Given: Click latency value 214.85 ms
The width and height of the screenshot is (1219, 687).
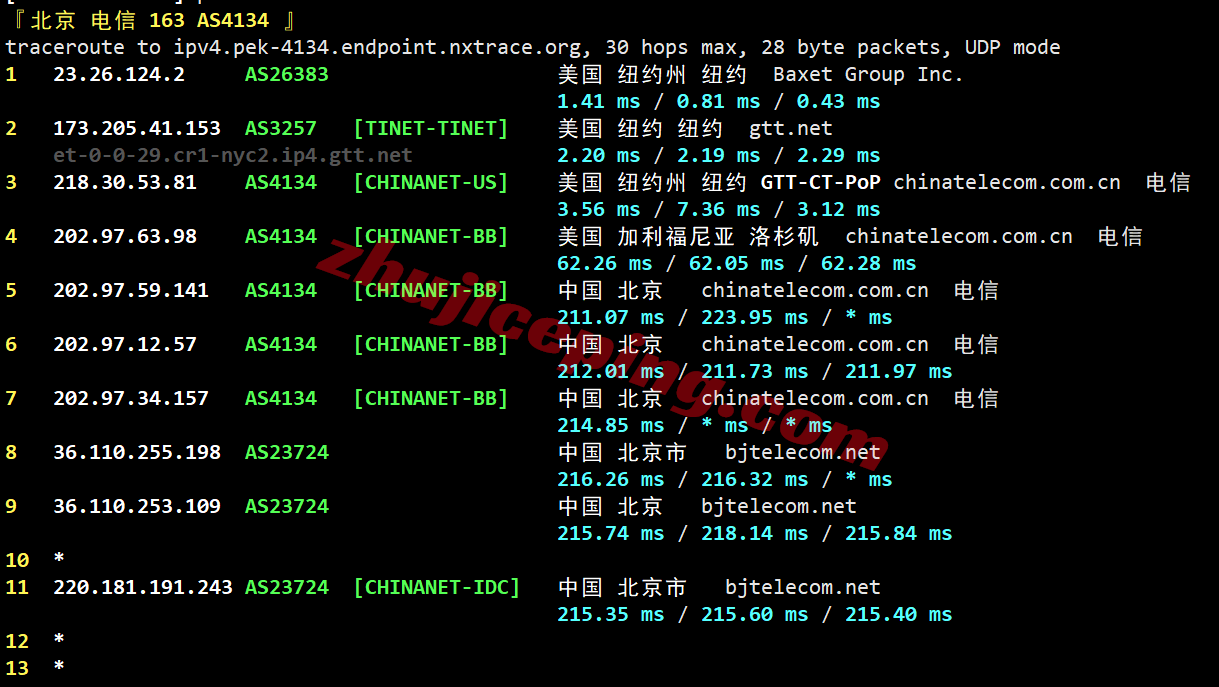Looking at the screenshot, I should point(611,425).
